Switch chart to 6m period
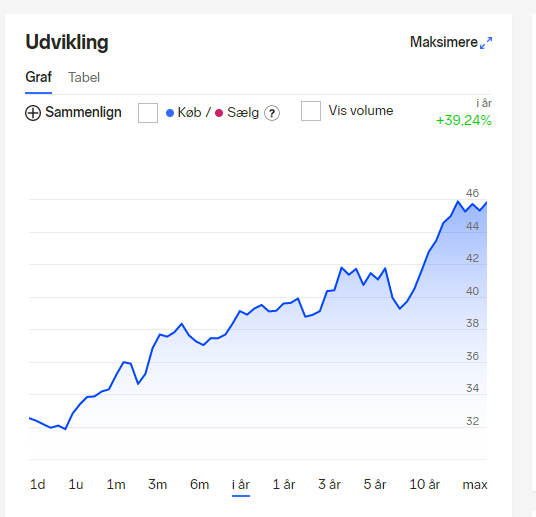This screenshot has height=517, width=536. pos(199,485)
